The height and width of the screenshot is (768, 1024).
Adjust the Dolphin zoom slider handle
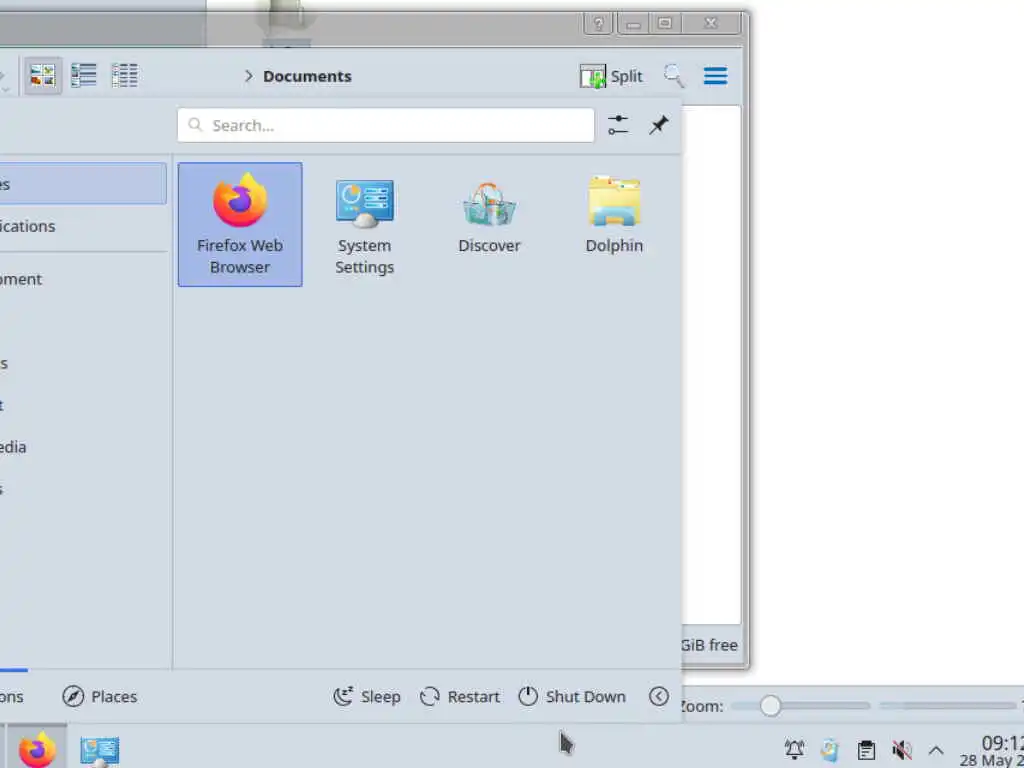tap(770, 705)
